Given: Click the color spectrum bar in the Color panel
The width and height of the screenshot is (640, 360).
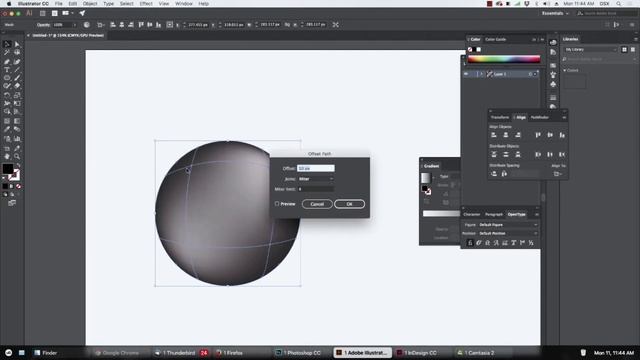Looking at the screenshot, I should point(504,59).
